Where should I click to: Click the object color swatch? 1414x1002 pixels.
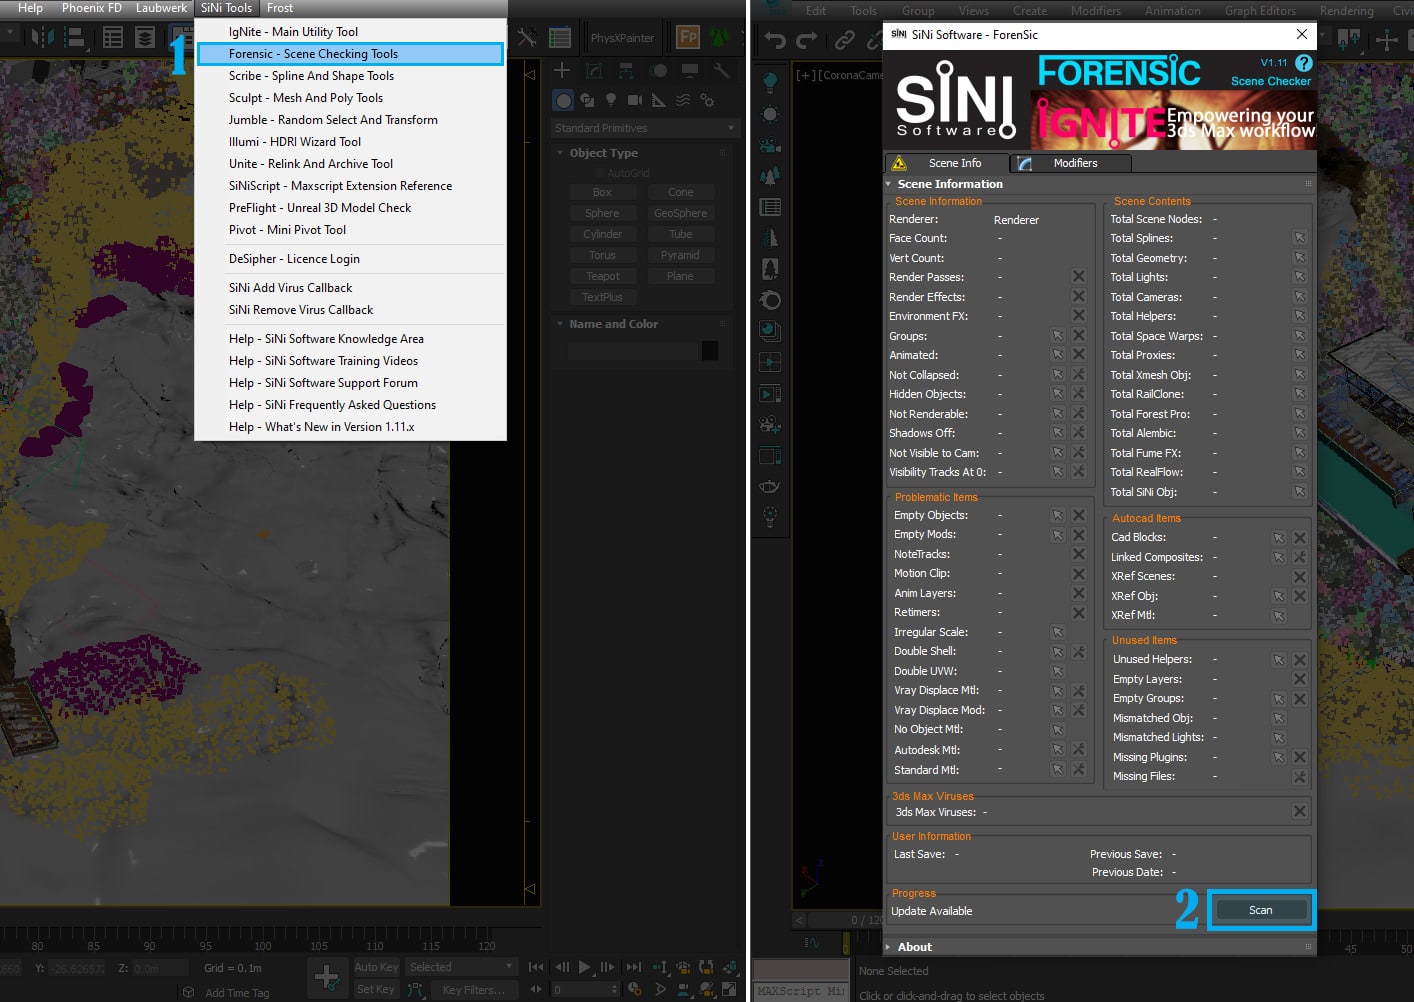point(710,351)
